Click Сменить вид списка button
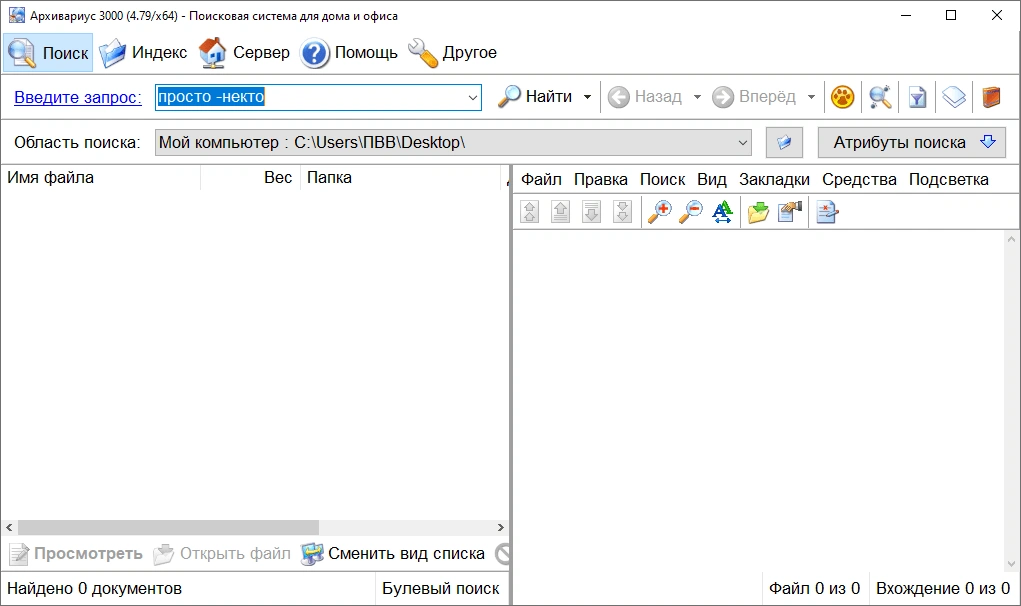This screenshot has width=1021, height=606. pos(393,554)
